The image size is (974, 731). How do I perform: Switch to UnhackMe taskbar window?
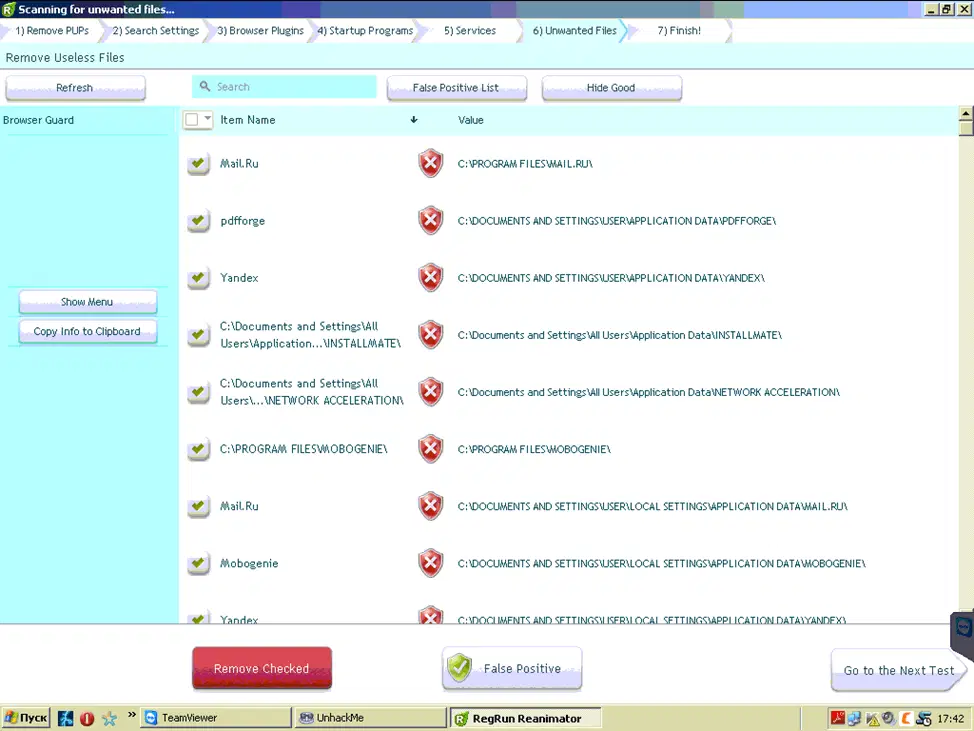tap(371, 718)
